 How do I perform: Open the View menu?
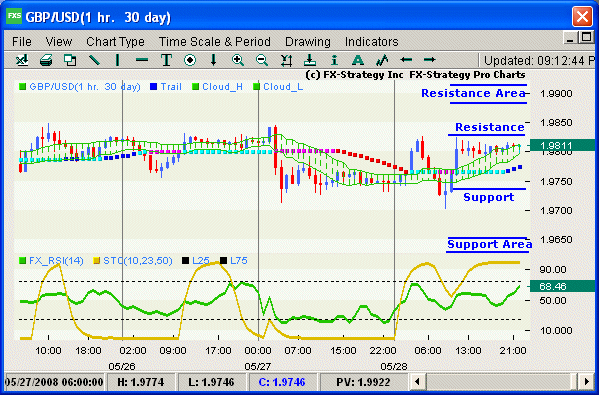point(58,42)
